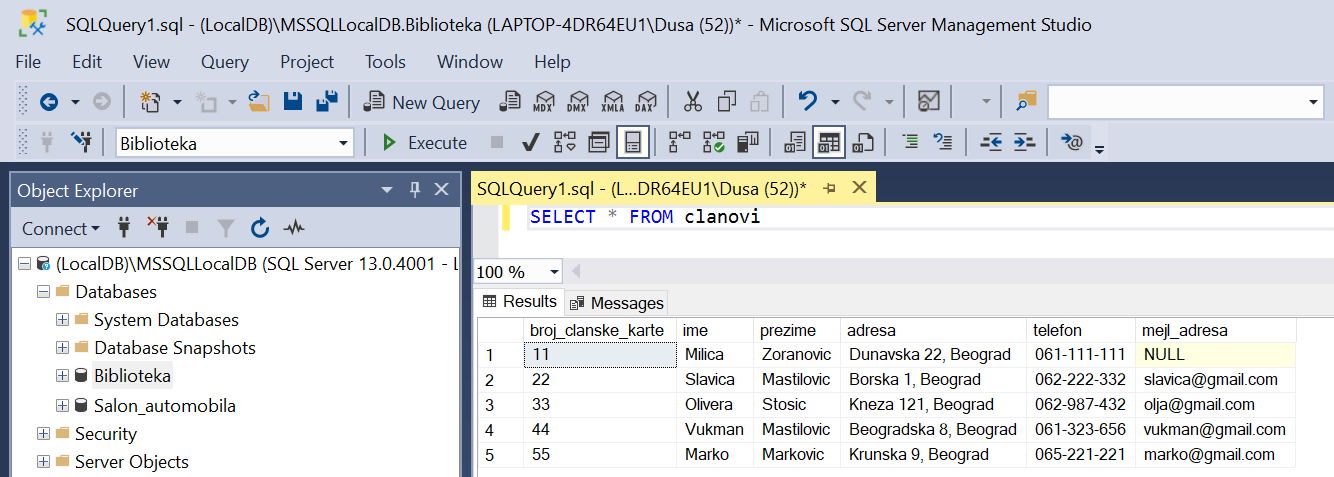Image resolution: width=1334 pixels, height=477 pixels.
Task: Decrease the line indent
Action: [x=990, y=143]
